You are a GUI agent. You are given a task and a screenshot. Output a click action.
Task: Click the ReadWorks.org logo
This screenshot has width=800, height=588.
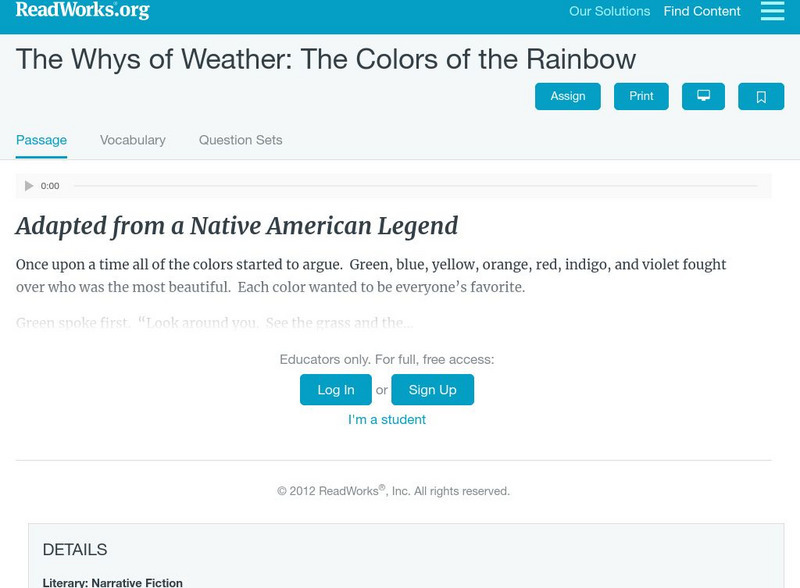coord(83,10)
